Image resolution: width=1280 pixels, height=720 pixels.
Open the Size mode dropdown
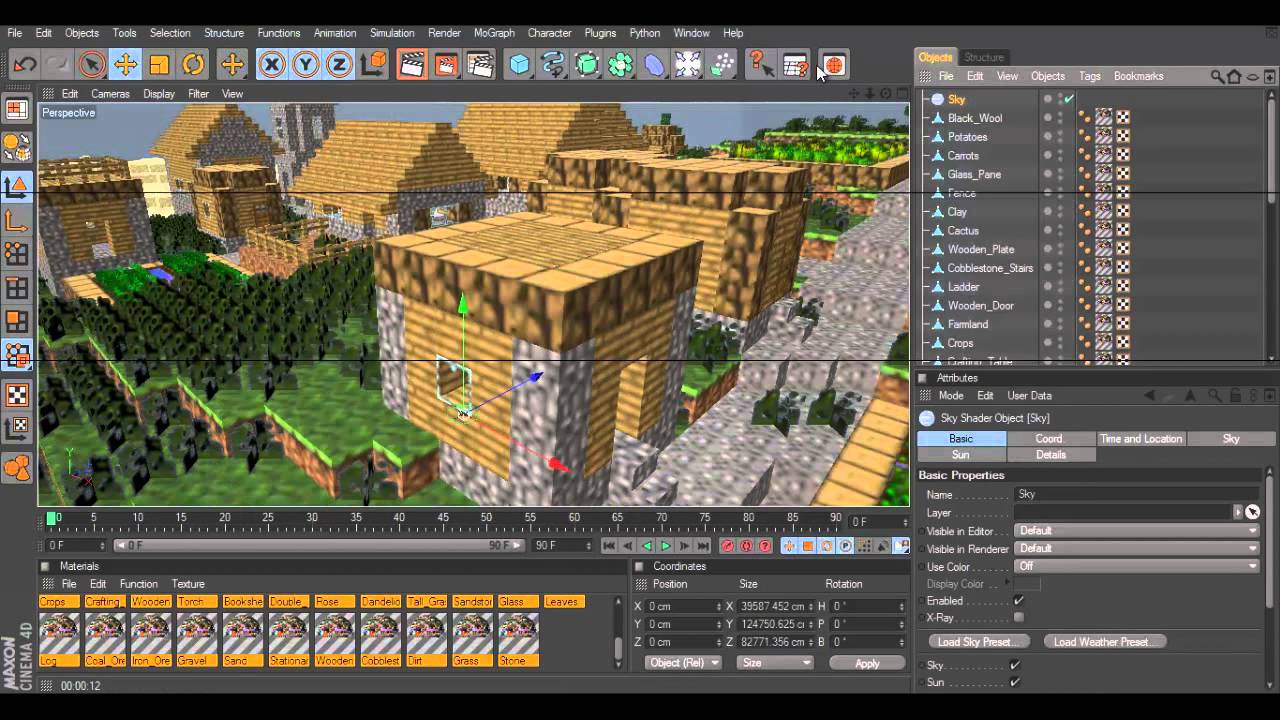click(x=775, y=663)
